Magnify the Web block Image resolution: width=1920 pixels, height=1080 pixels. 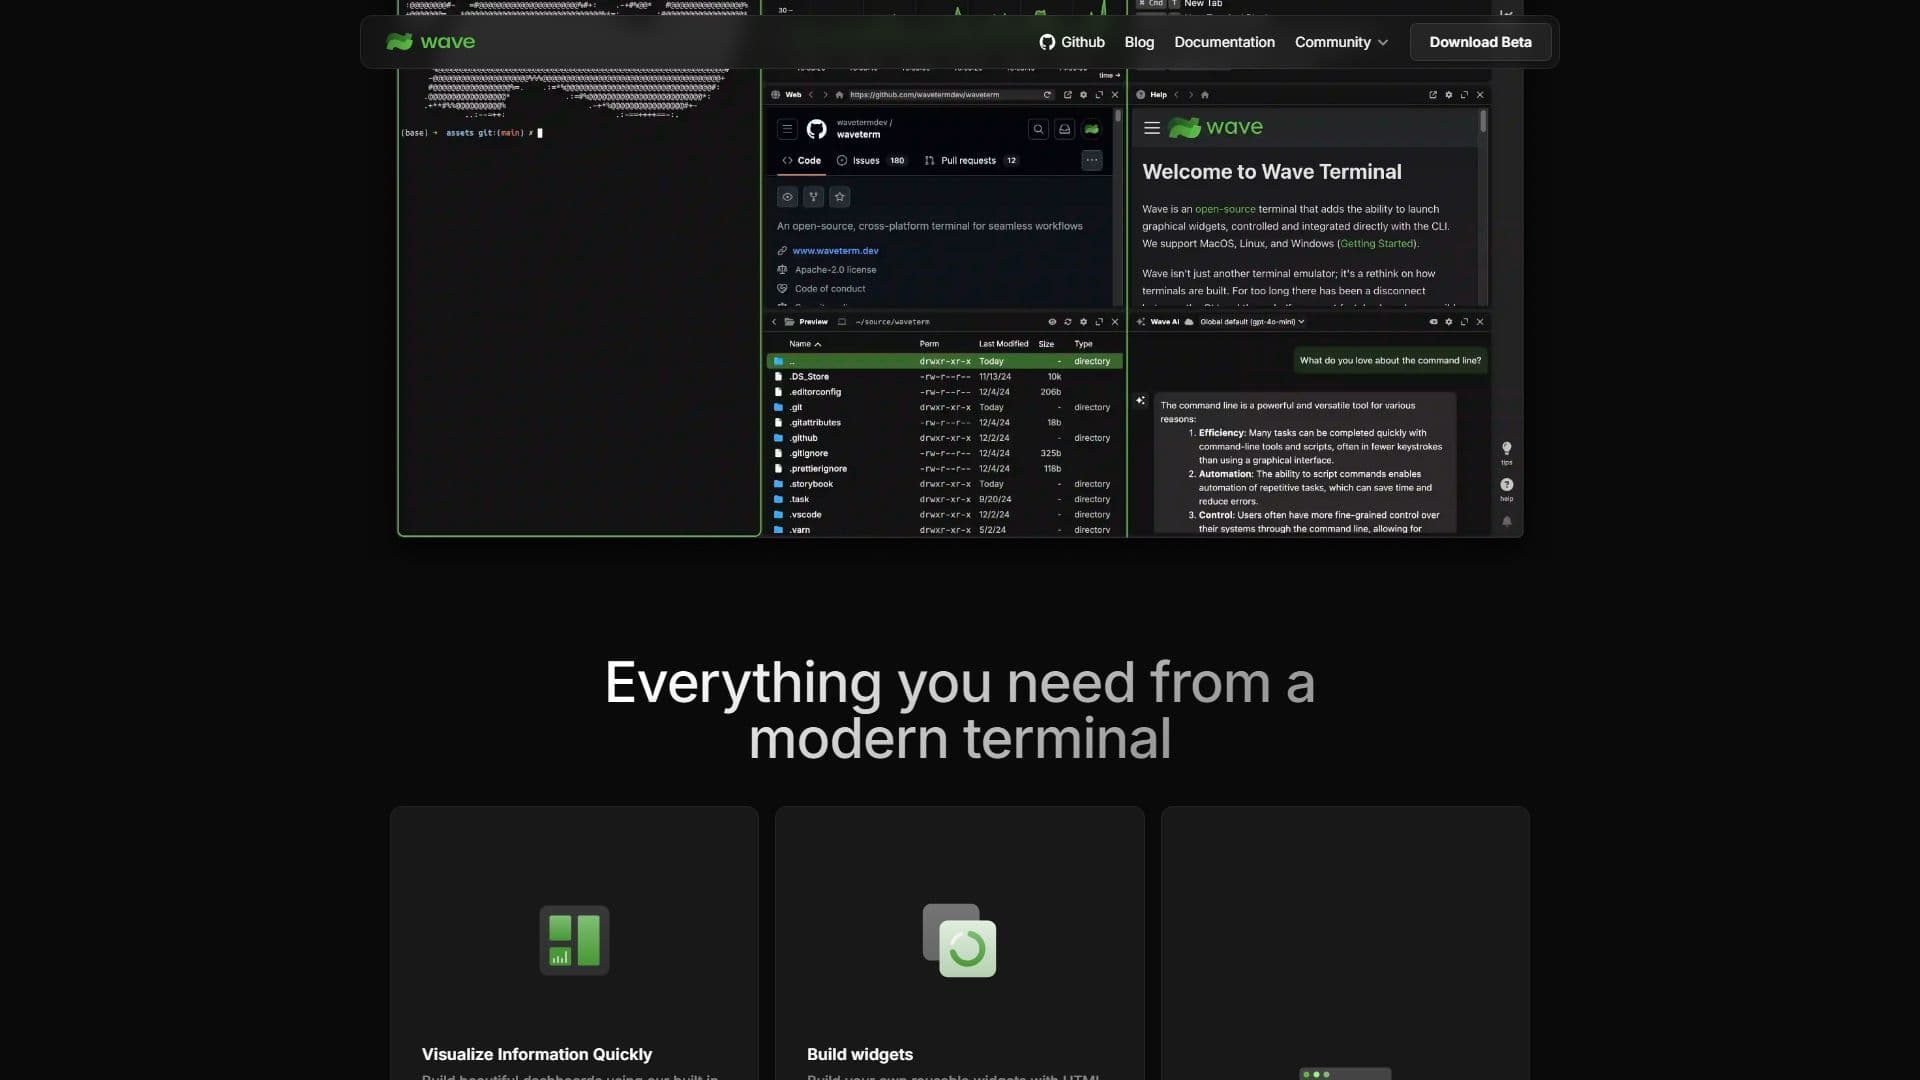[1099, 95]
